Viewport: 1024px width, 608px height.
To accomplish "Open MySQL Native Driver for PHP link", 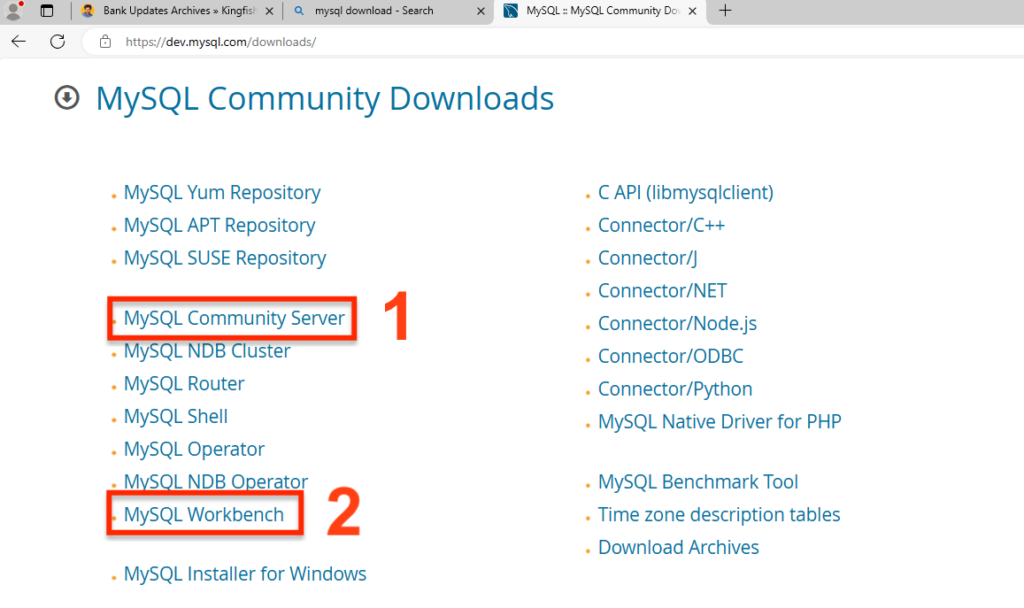I will (x=720, y=421).
